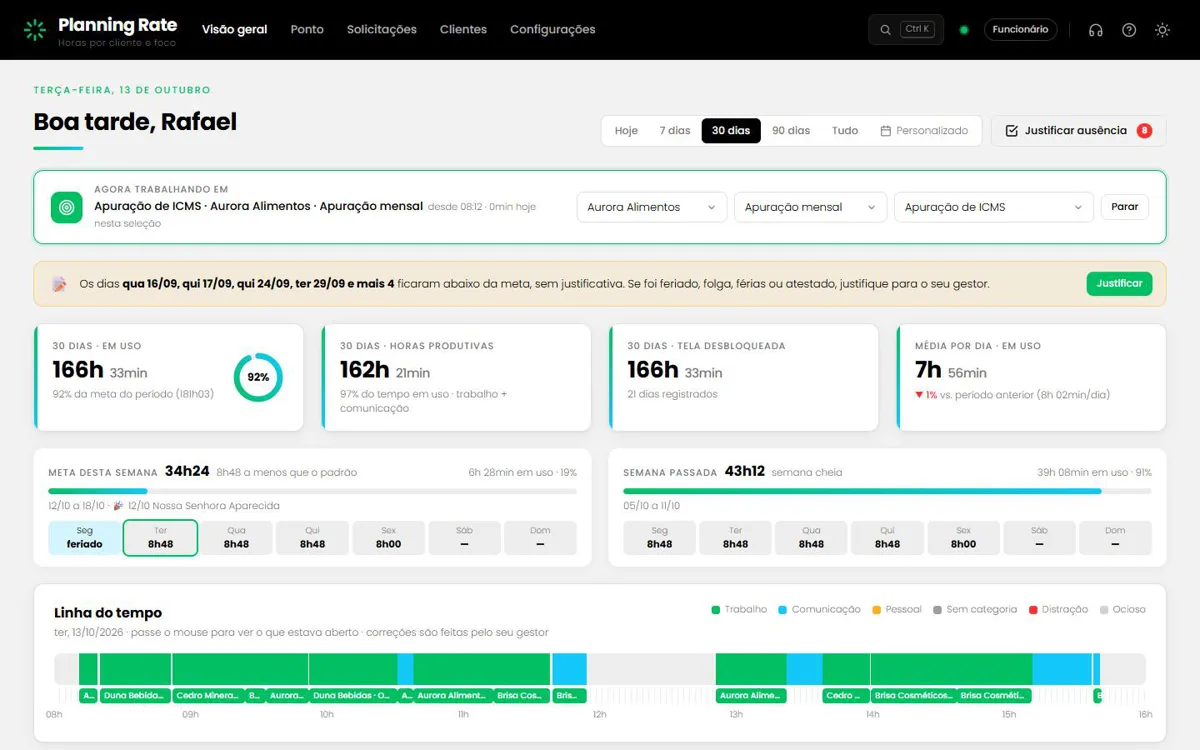
Task: Select the 90 dias period option
Action: click(x=791, y=131)
